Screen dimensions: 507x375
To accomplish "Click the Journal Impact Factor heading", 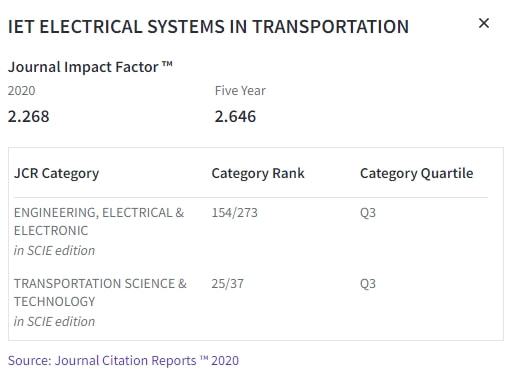I will 83,67.
